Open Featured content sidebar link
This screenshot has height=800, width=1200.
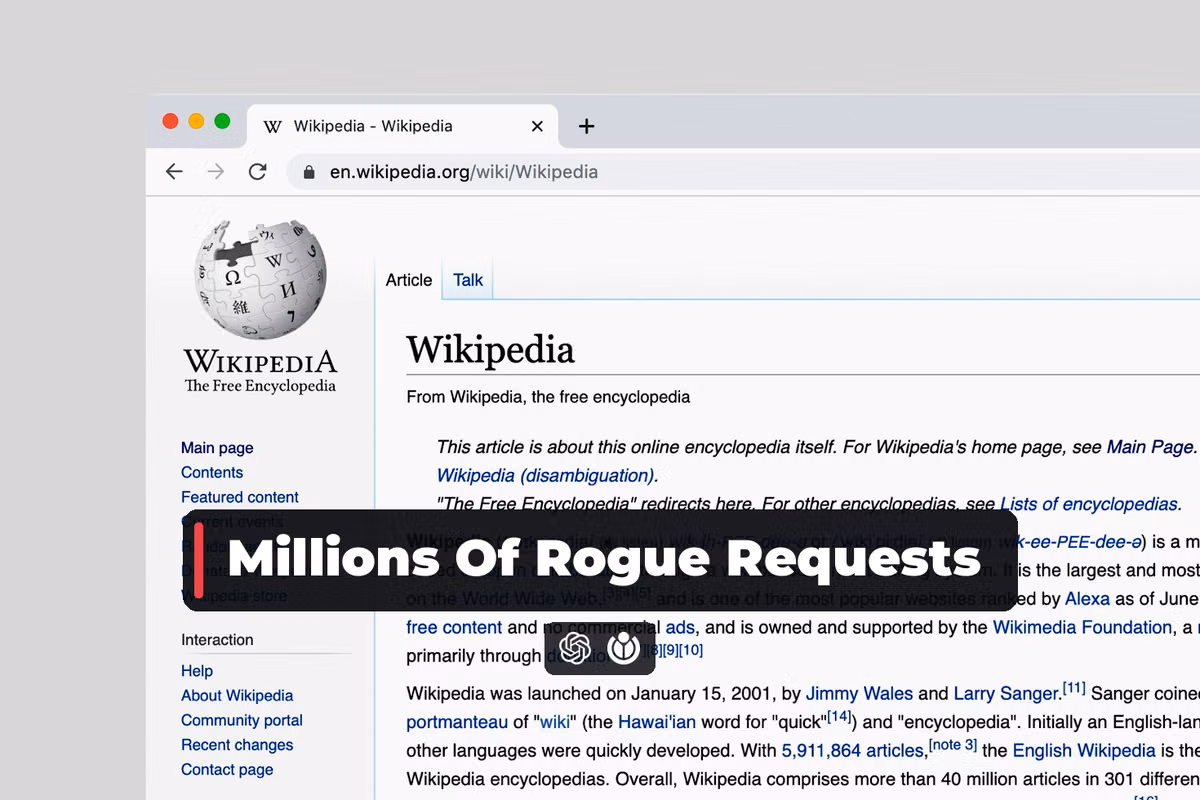(x=240, y=497)
